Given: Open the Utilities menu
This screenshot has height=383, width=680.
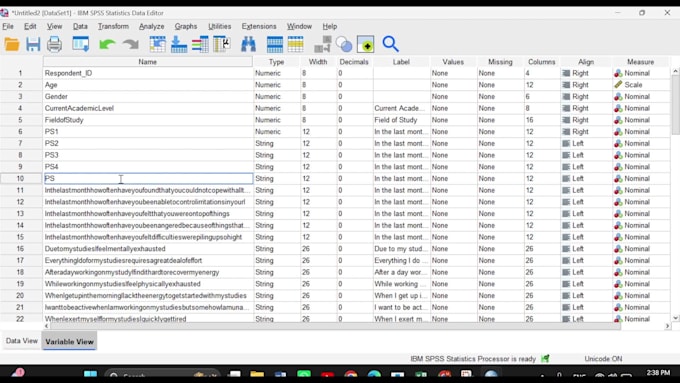Looking at the screenshot, I should coord(219,26).
